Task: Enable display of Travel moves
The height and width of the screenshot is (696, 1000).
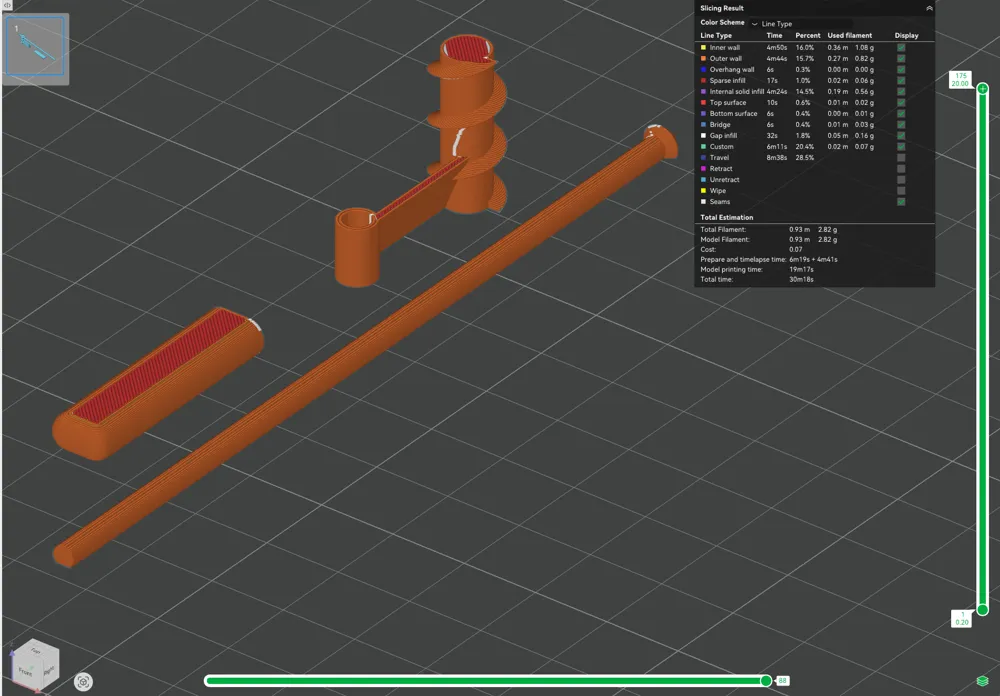Action: (901, 158)
